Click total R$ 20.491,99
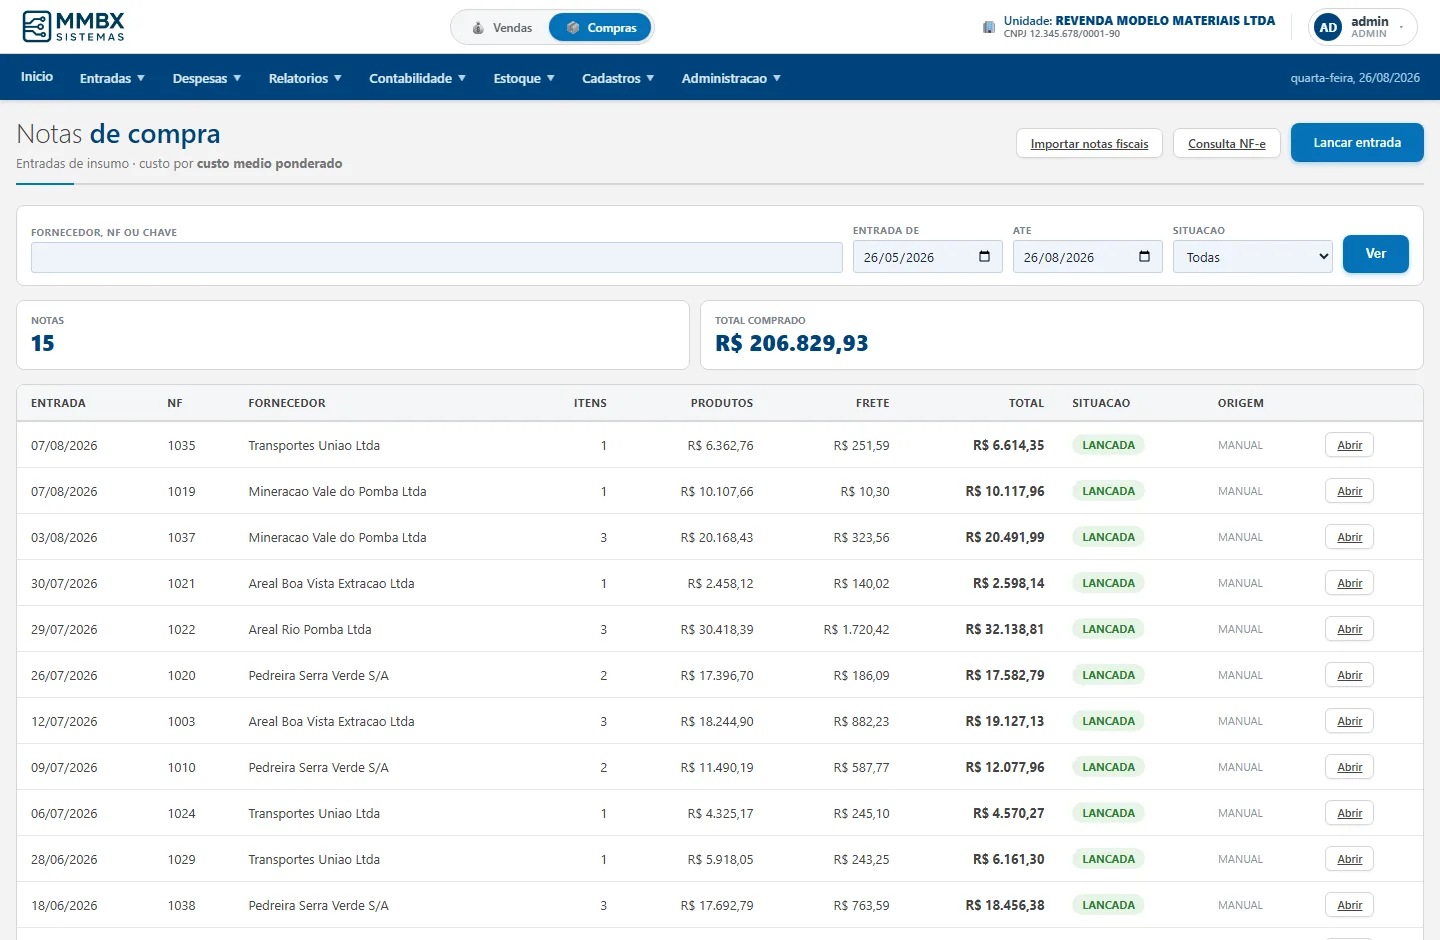This screenshot has height=940, width=1440. [x=1005, y=537]
